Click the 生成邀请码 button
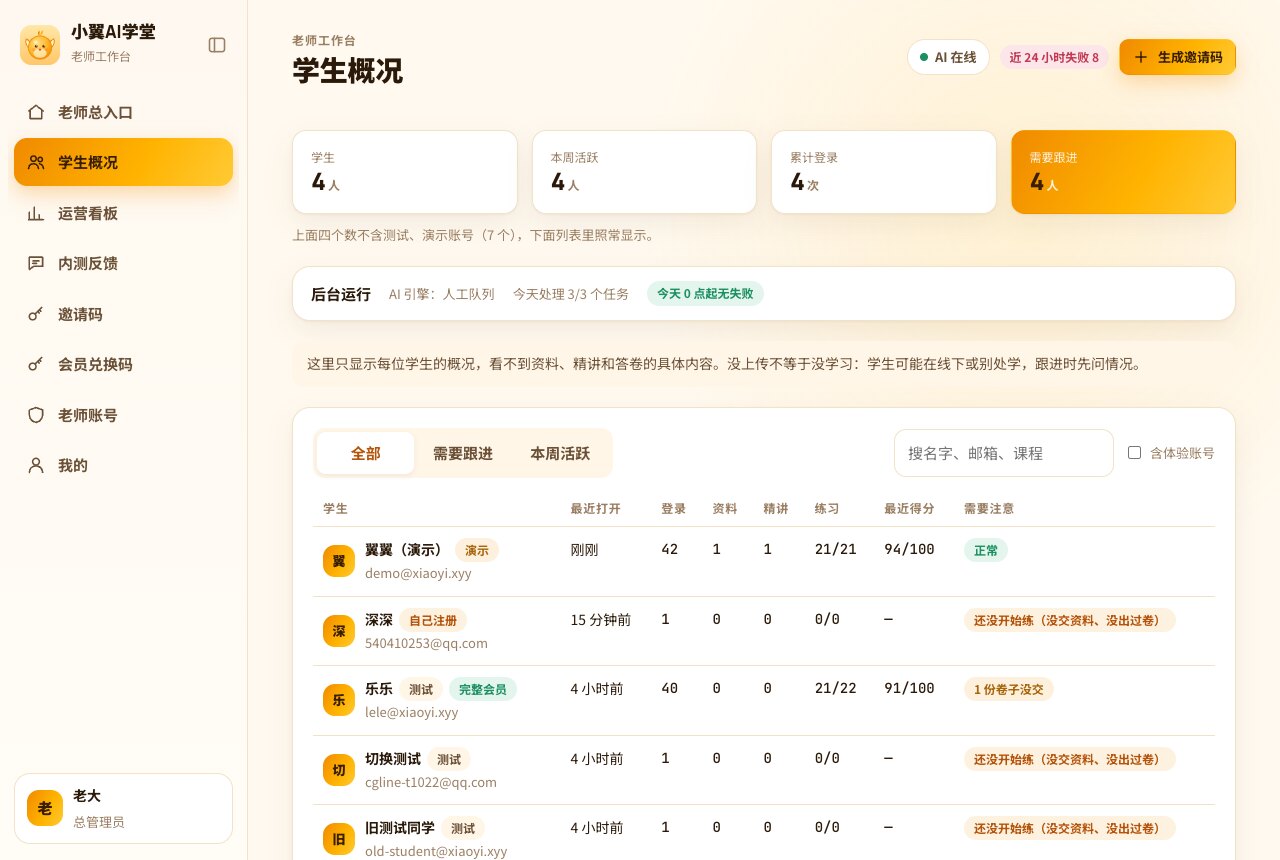Image resolution: width=1280 pixels, height=860 pixels. pos(1177,57)
